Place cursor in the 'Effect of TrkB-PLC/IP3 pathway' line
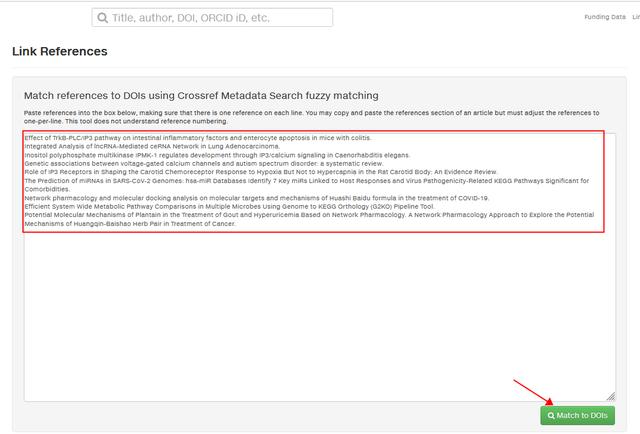The height and width of the screenshot is (434, 640). [x=198, y=138]
